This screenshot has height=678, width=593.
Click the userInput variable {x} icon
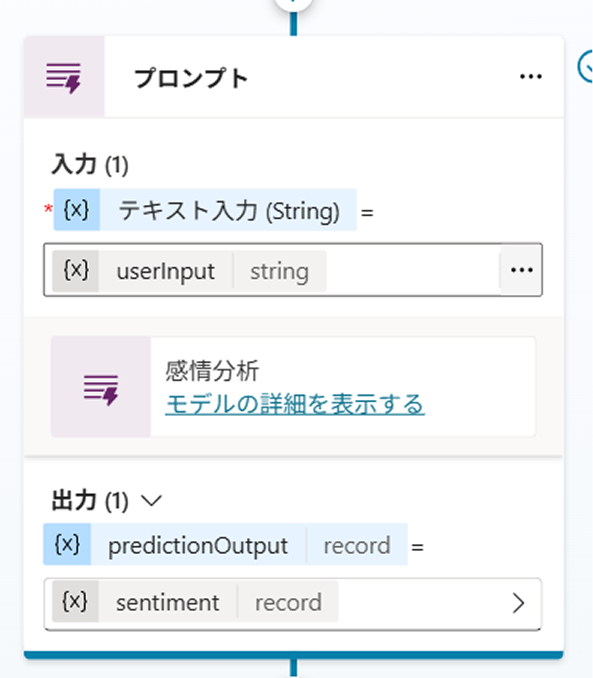click(x=75, y=271)
